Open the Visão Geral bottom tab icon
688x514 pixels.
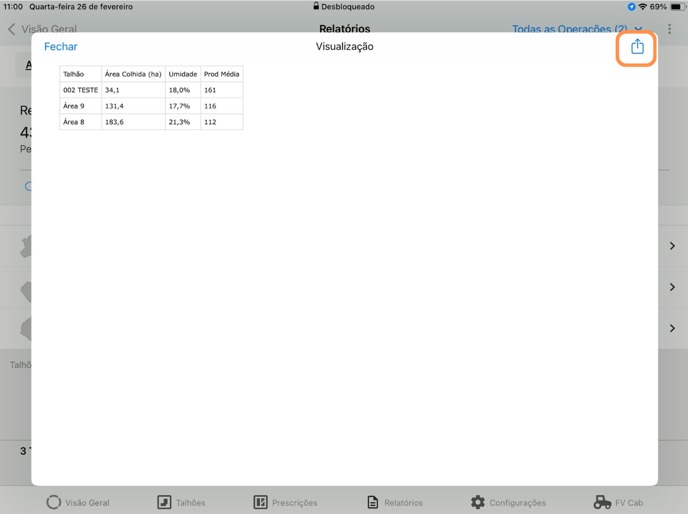click(x=54, y=502)
